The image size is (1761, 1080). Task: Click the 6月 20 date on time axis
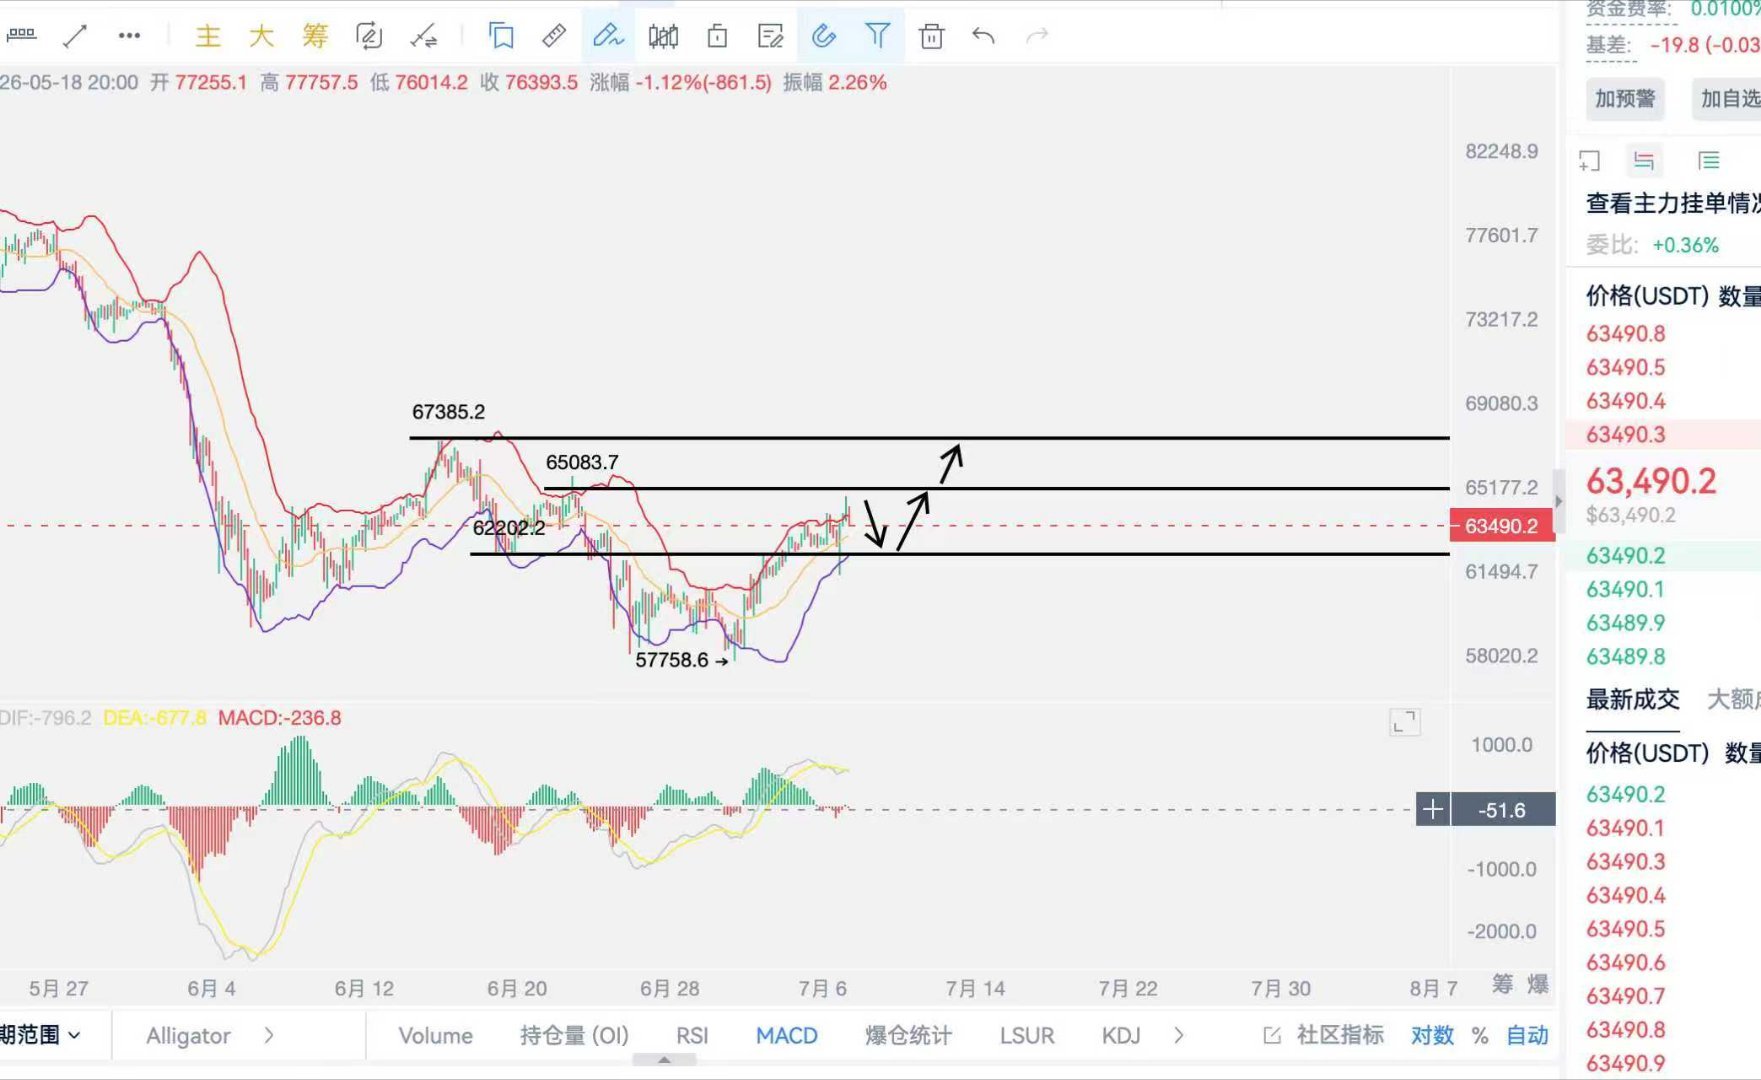point(517,989)
